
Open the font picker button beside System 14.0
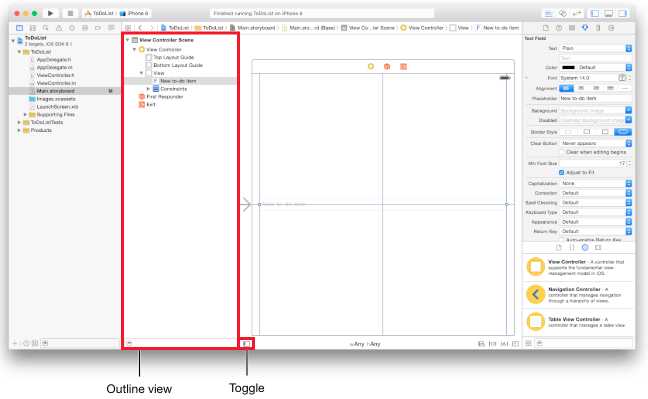[622, 78]
